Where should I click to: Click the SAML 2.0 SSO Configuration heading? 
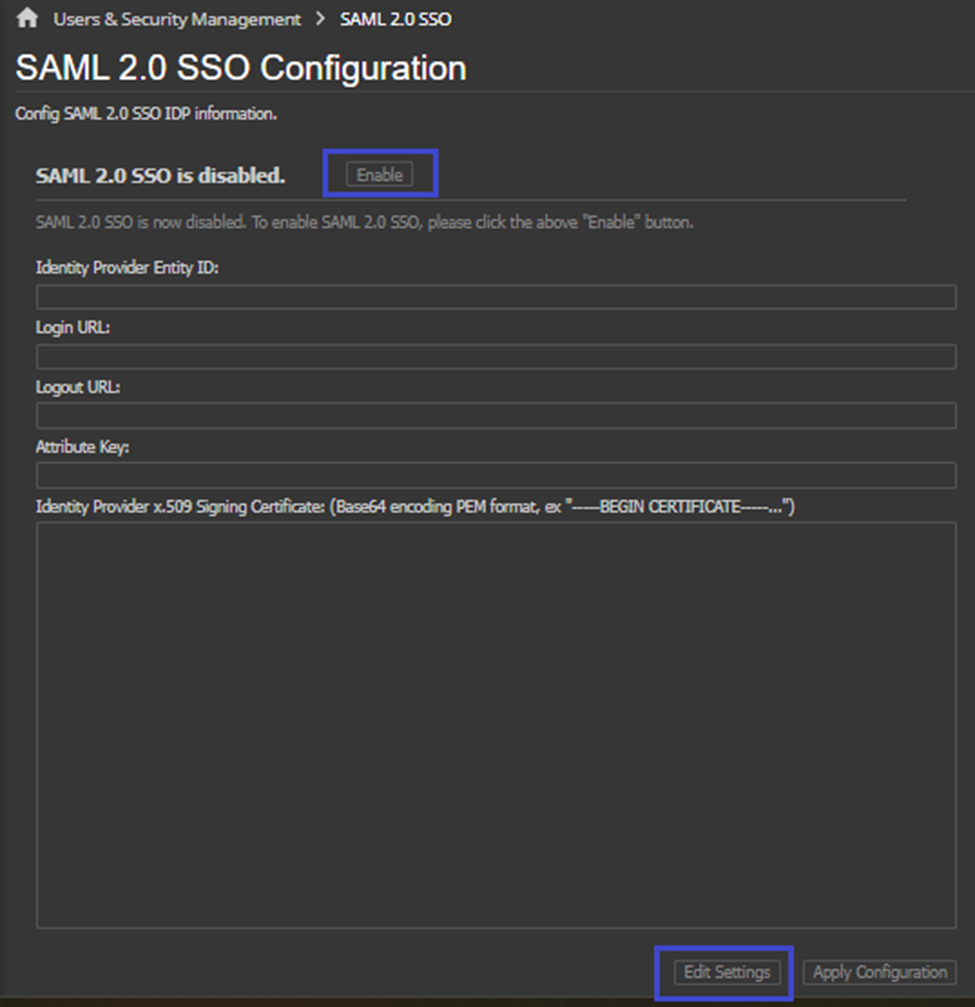coord(241,68)
